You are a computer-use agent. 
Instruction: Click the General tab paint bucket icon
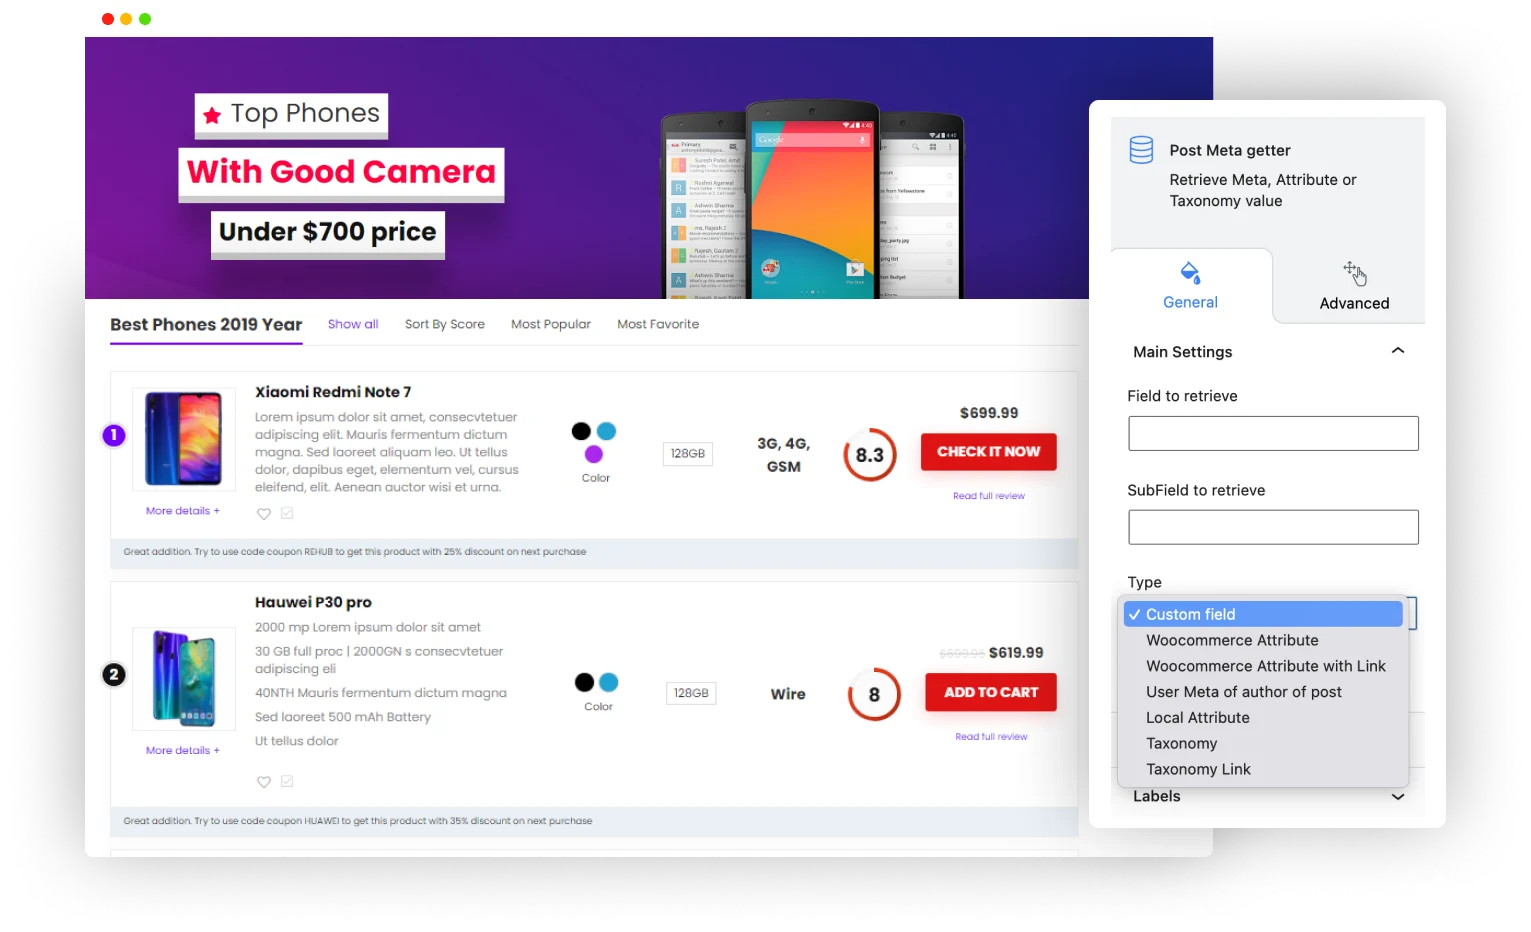coord(1190,272)
